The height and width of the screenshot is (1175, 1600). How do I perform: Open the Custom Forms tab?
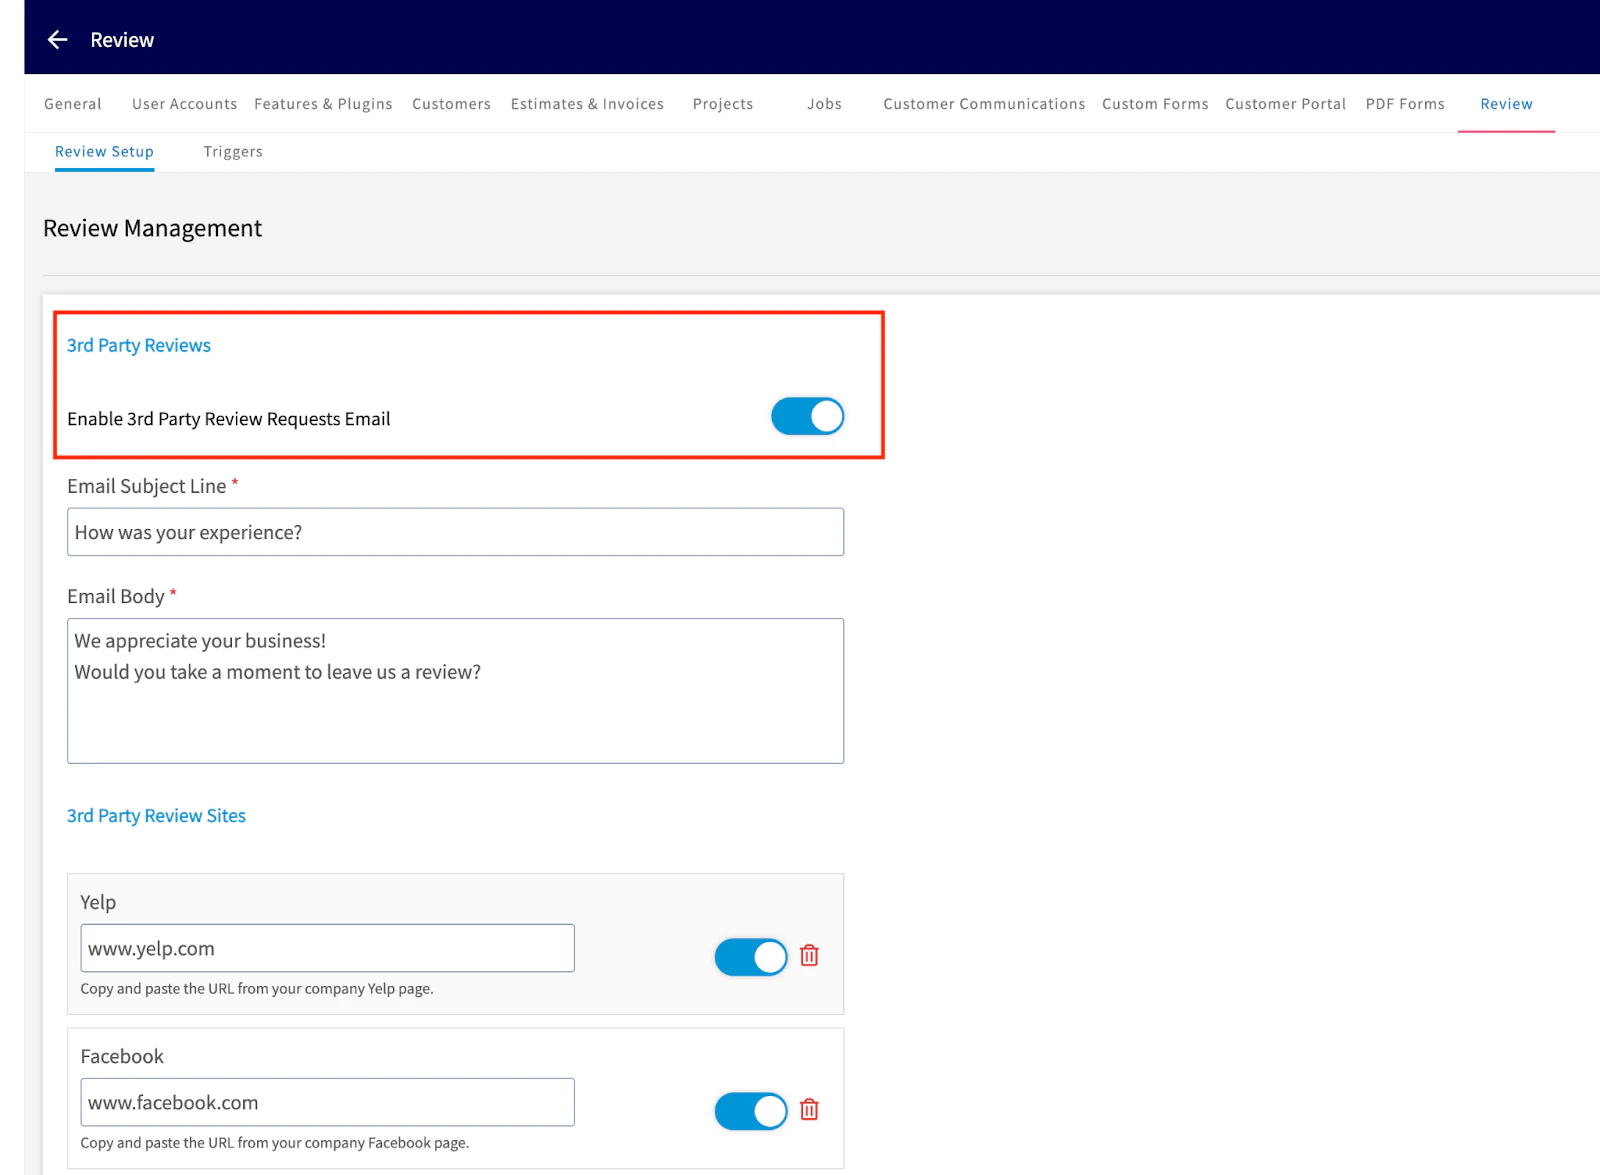(1155, 104)
